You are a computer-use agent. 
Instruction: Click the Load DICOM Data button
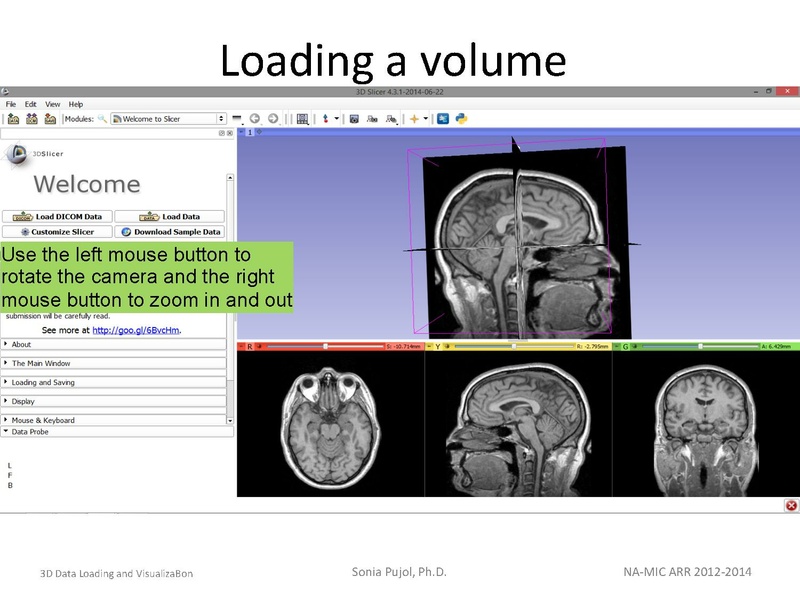57,216
